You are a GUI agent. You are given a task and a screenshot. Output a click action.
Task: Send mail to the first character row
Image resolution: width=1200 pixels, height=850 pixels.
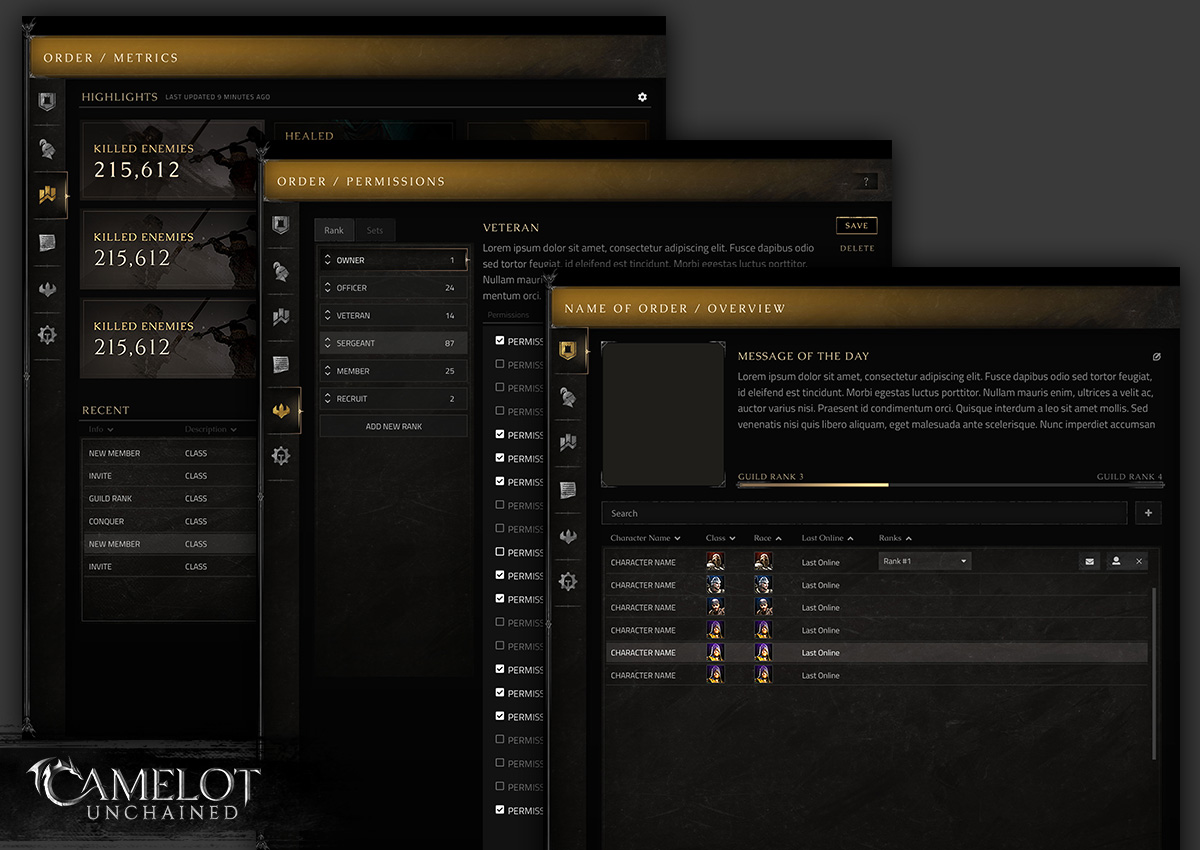point(1089,562)
